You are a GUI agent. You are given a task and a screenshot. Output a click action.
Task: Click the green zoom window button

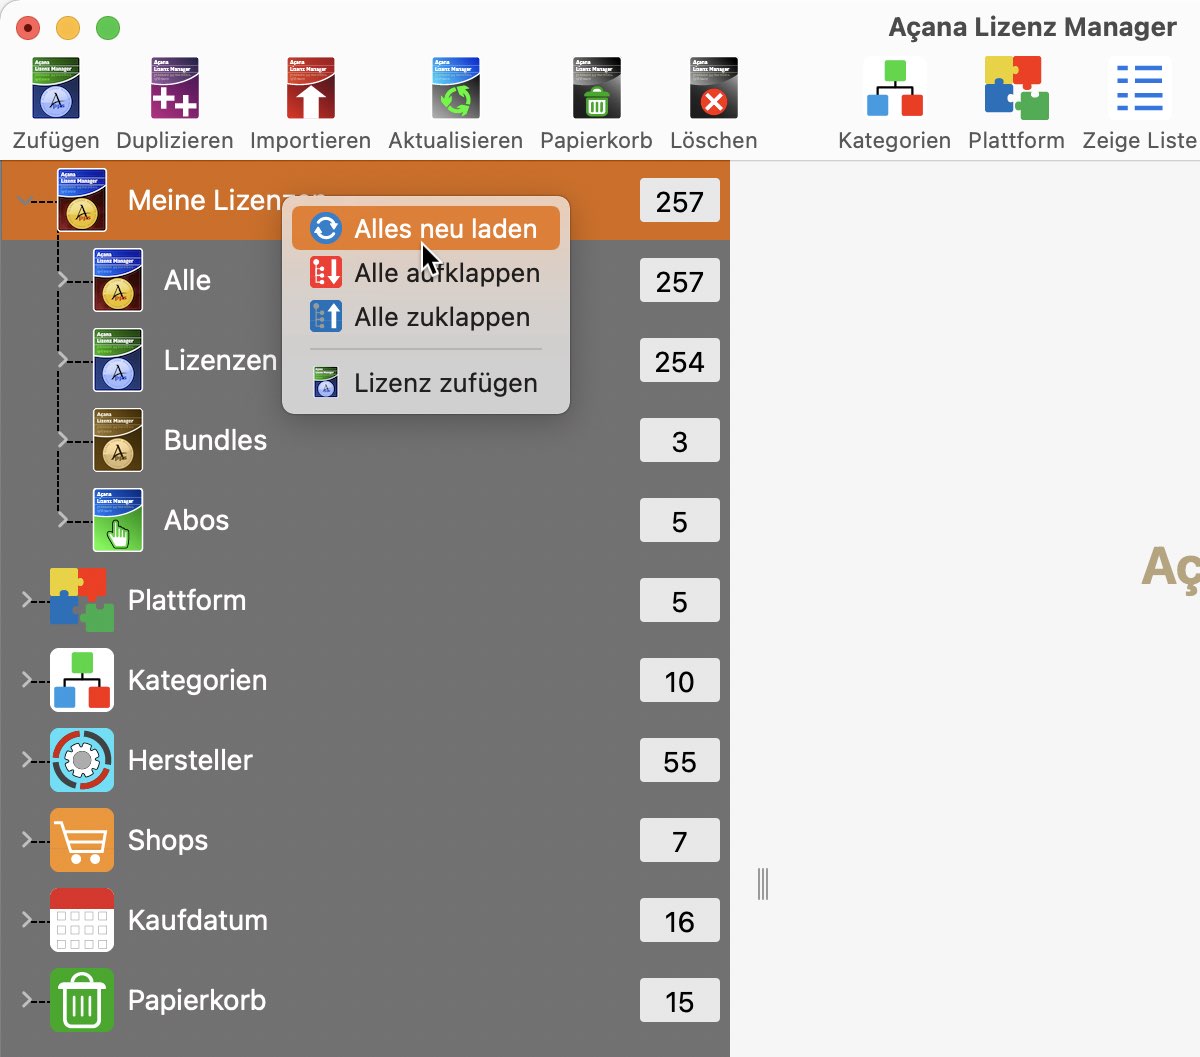tap(108, 28)
